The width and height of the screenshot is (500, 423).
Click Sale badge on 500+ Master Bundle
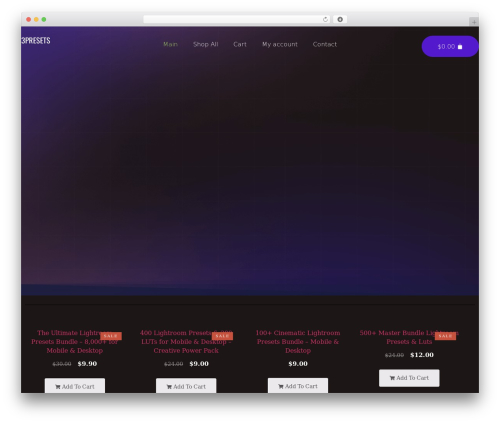click(445, 336)
